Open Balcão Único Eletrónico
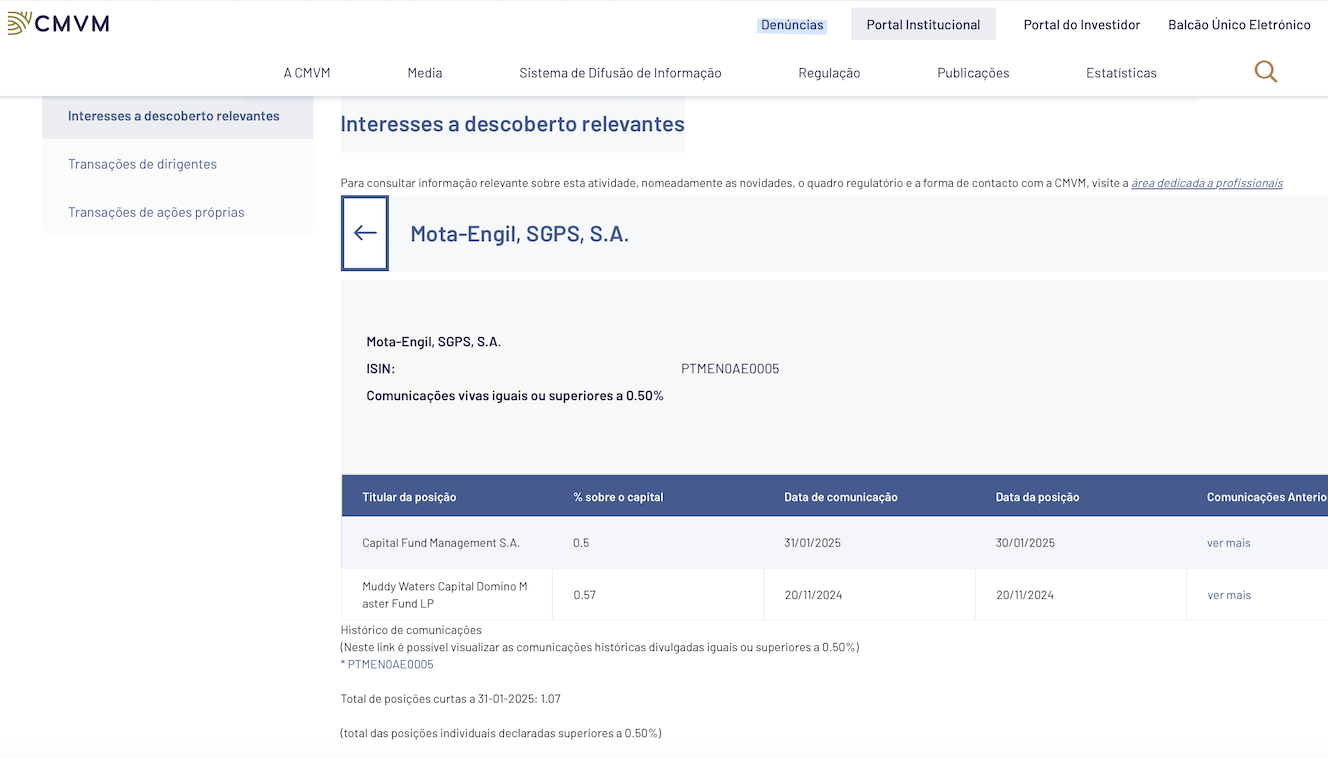Viewport: 1328px width, 758px height. 1239,25
